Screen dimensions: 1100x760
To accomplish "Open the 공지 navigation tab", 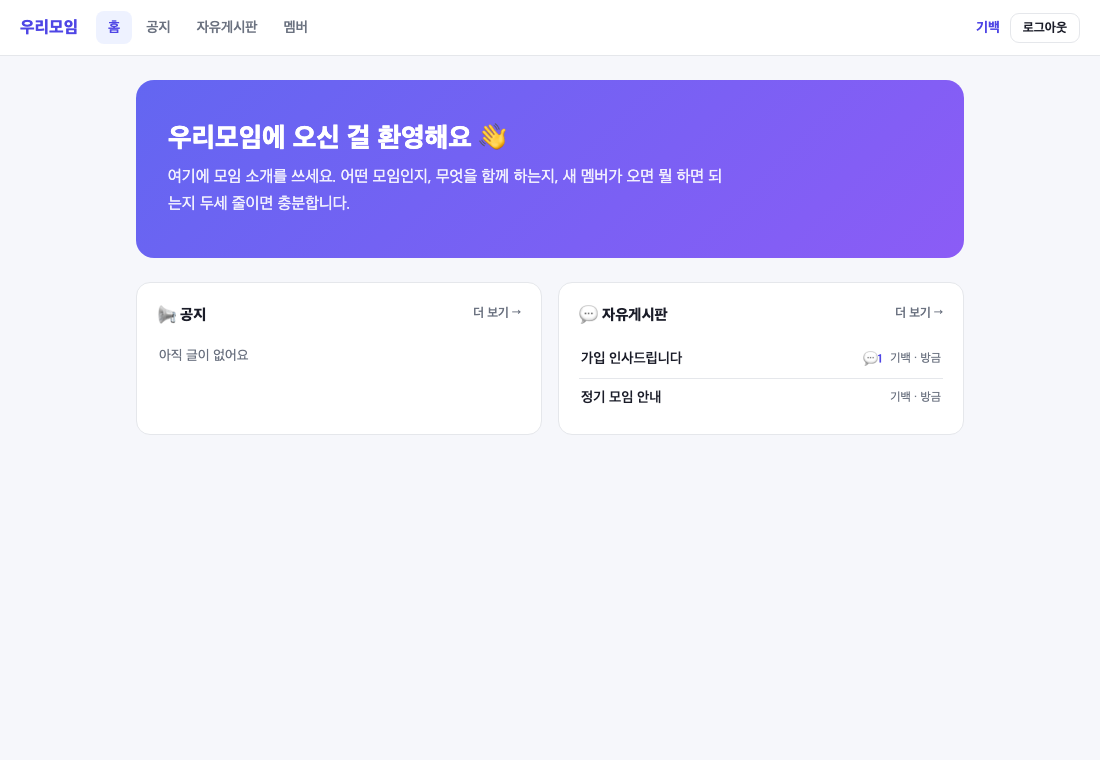I will pos(158,27).
